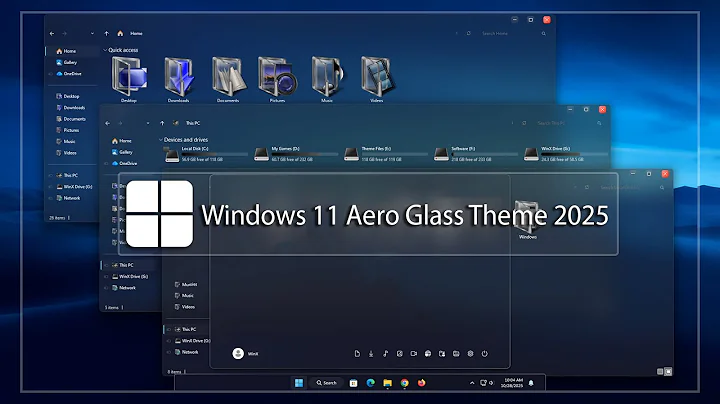The height and width of the screenshot is (404, 720).
Task: Click Music icon in Start menu bottom row
Action: coord(385,354)
